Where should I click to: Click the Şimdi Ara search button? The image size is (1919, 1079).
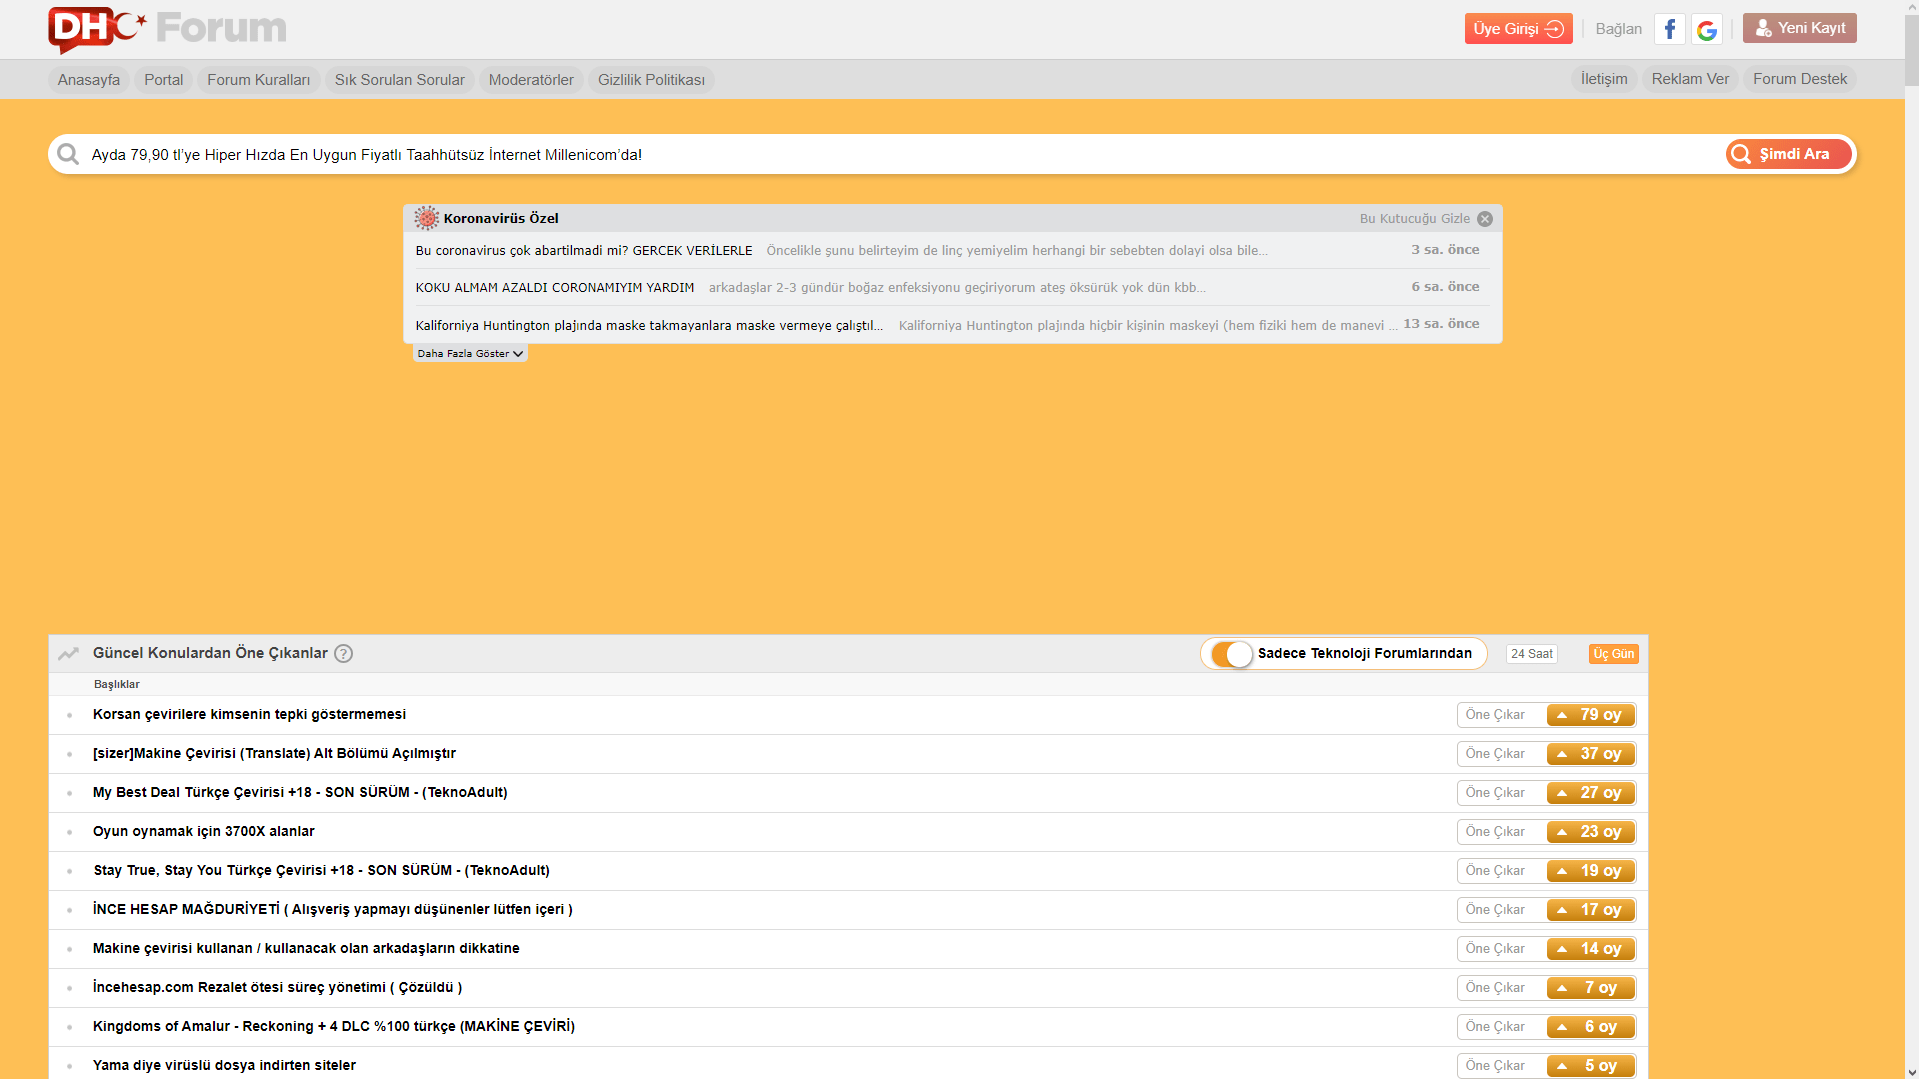[x=1788, y=154]
